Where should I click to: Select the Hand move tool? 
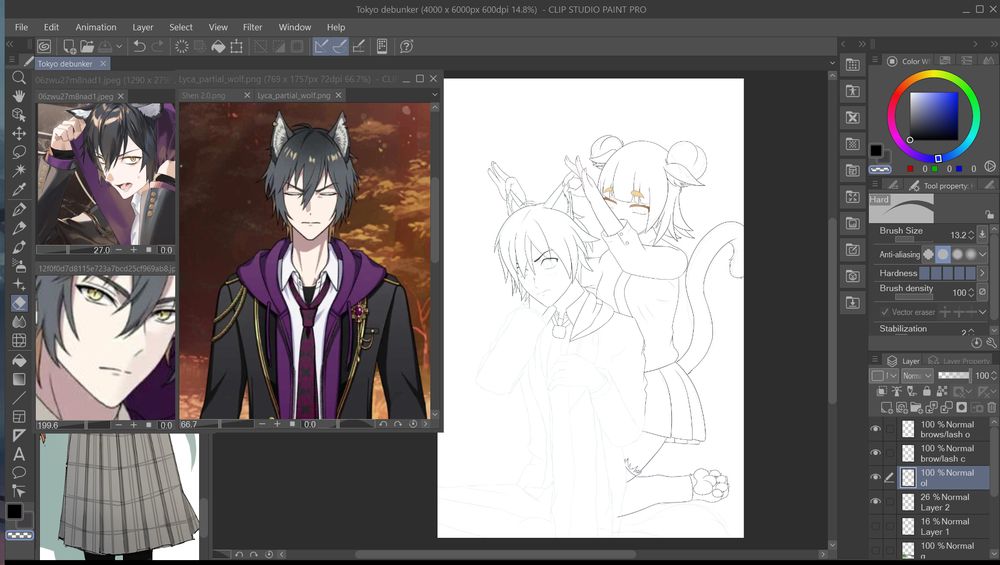tap(19, 96)
